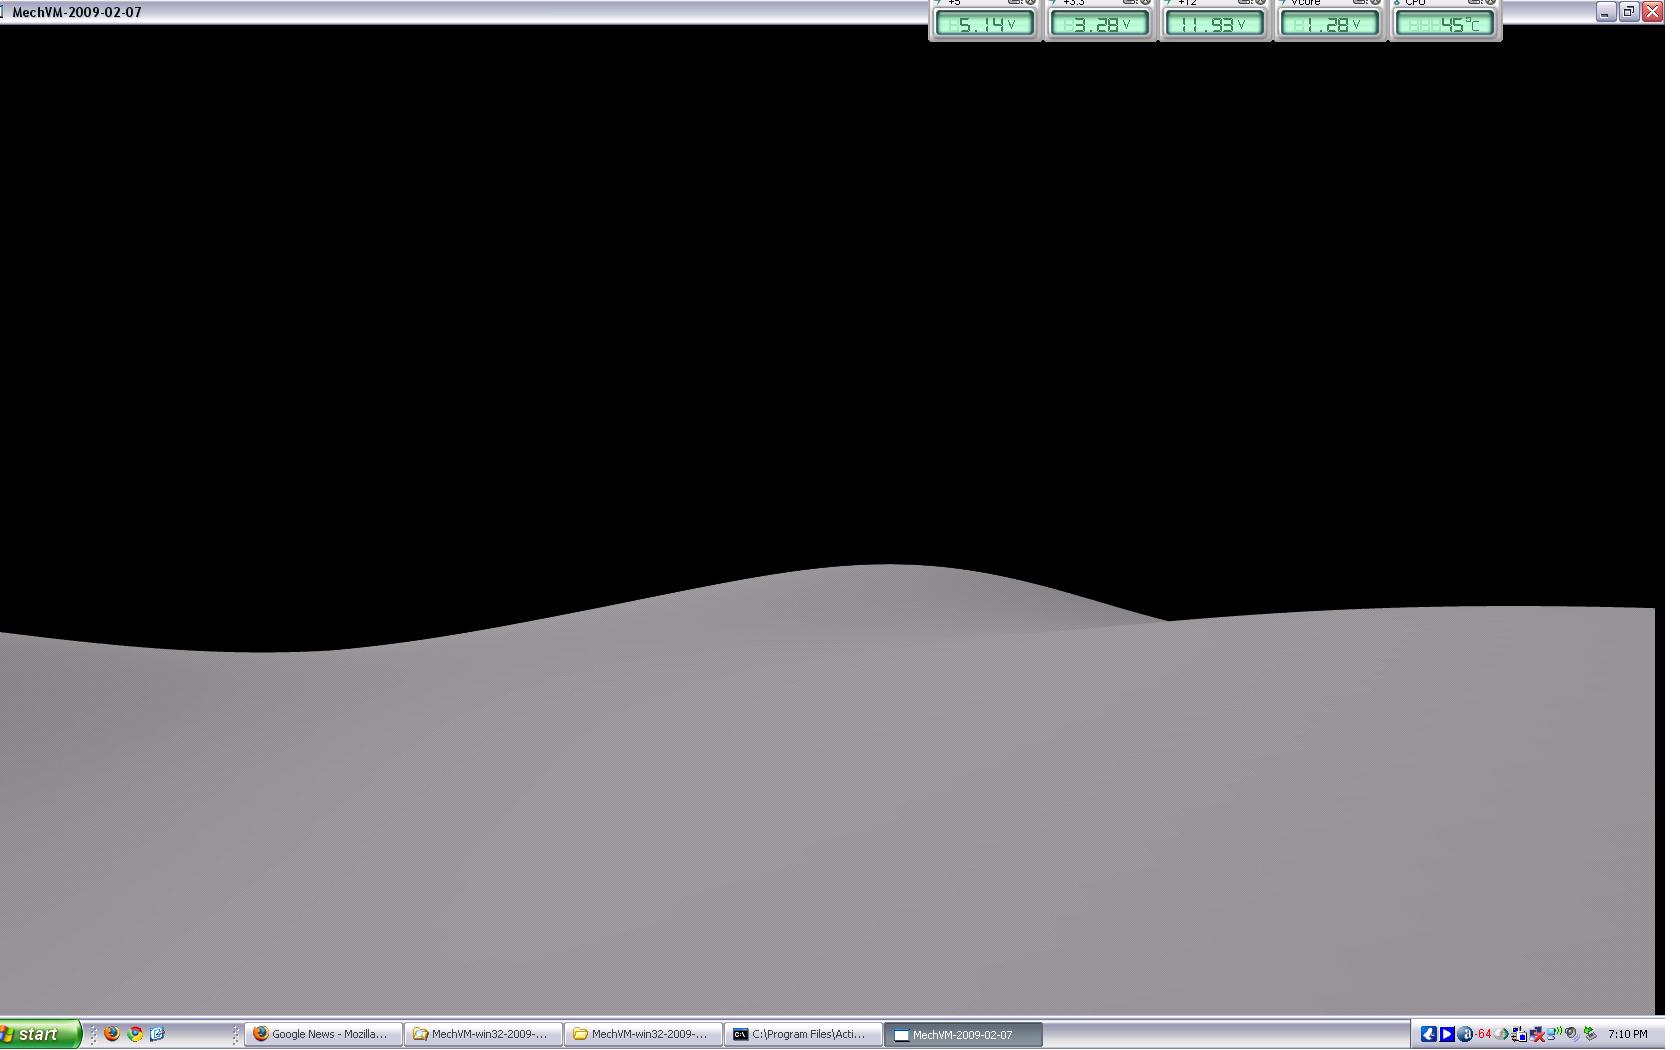
Task: Launch Firefox from Quick Launch
Action: tap(112, 1034)
